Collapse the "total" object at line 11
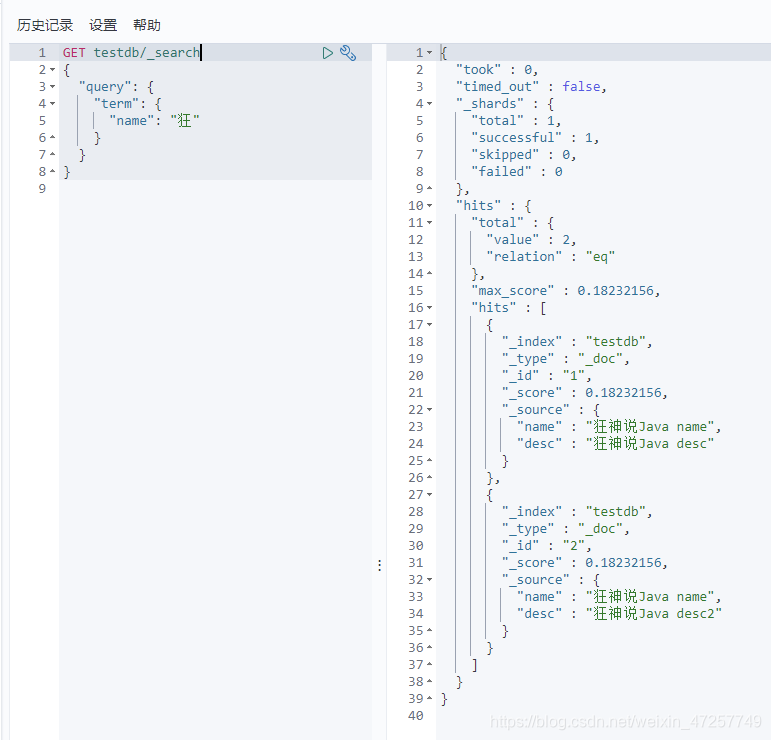This screenshot has height=740, width=771. click(x=430, y=223)
